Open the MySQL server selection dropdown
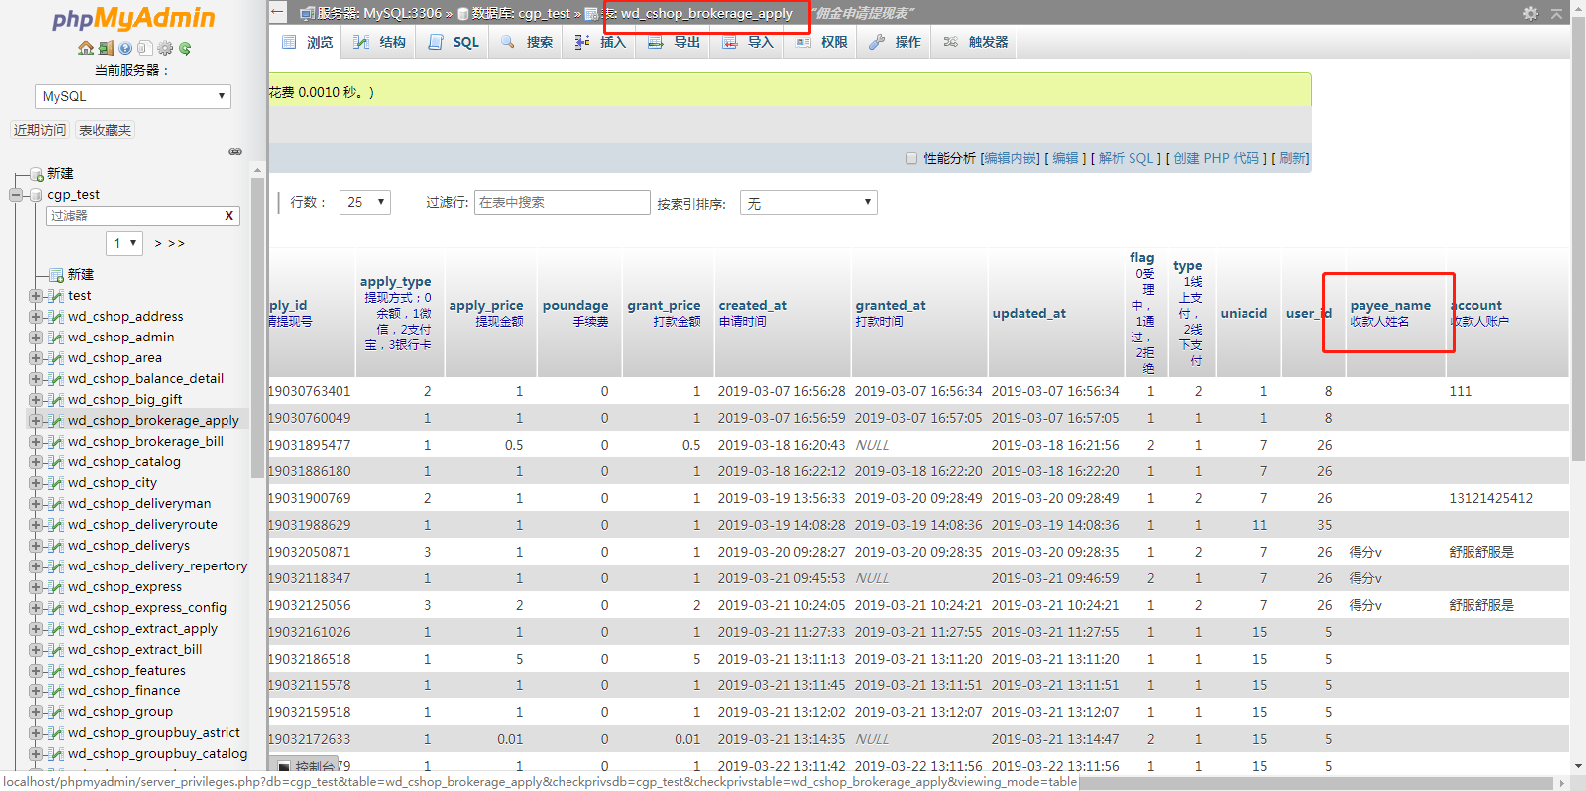Image resolution: width=1586 pixels, height=791 pixels. coord(133,96)
